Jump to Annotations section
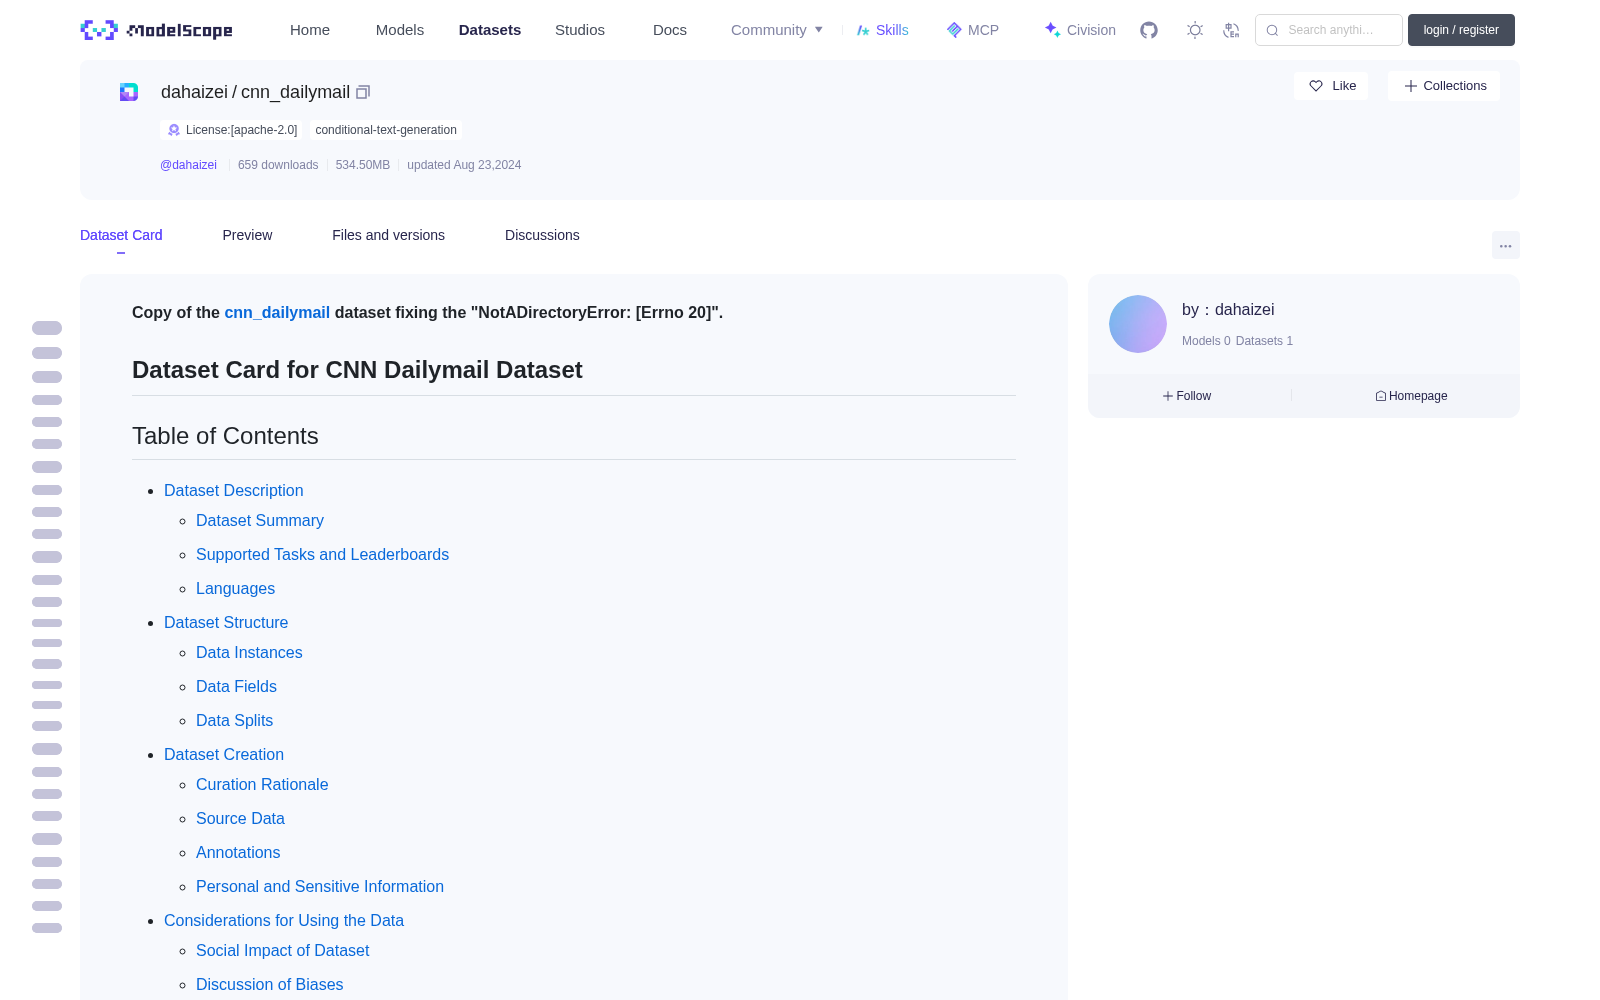 tap(238, 853)
